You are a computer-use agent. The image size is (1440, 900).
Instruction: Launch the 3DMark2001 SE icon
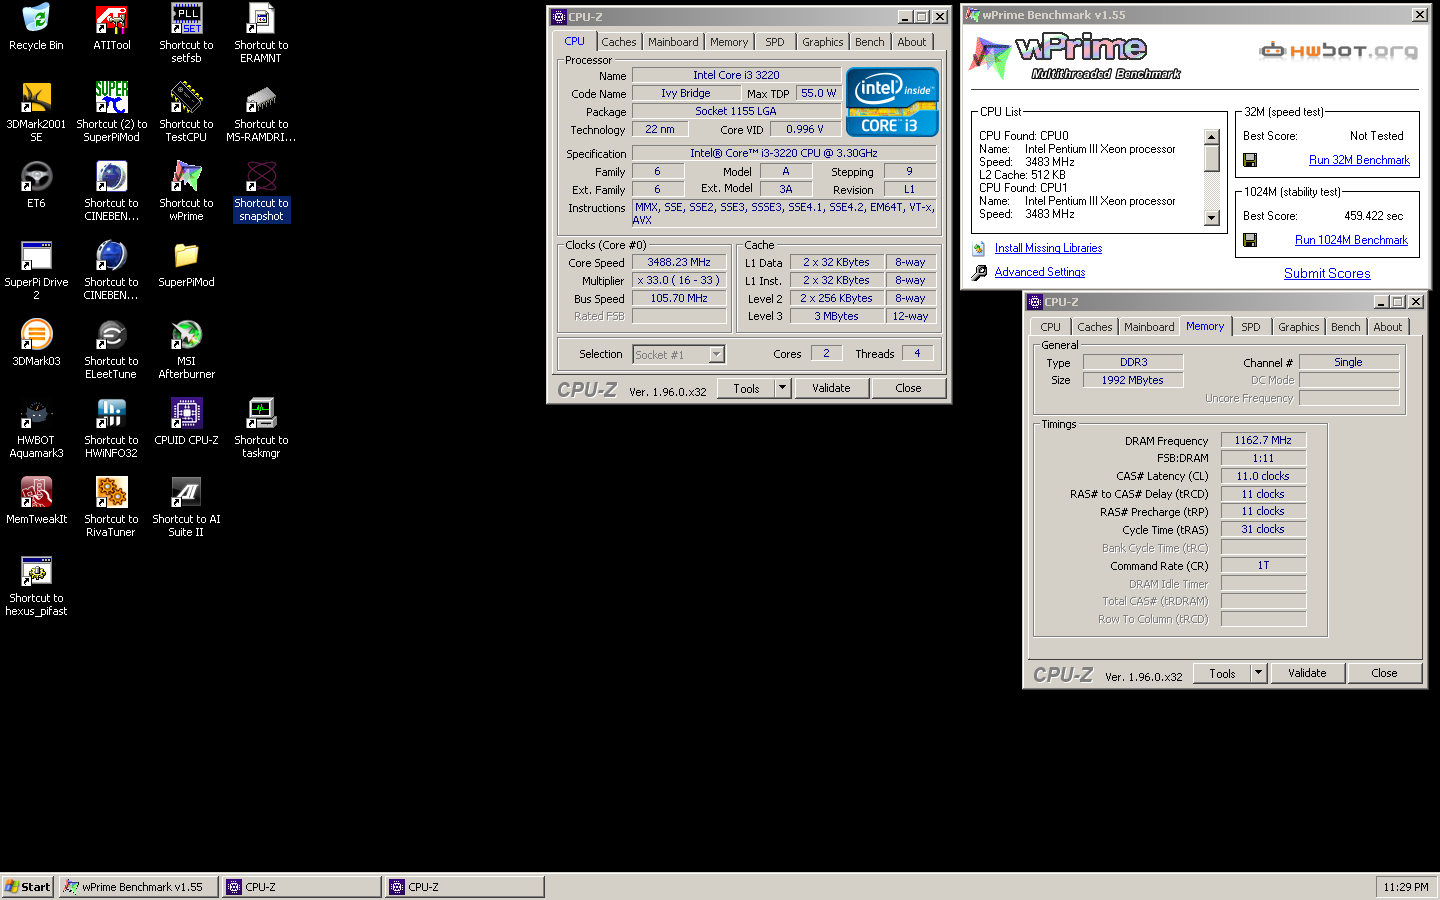pos(36,112)
